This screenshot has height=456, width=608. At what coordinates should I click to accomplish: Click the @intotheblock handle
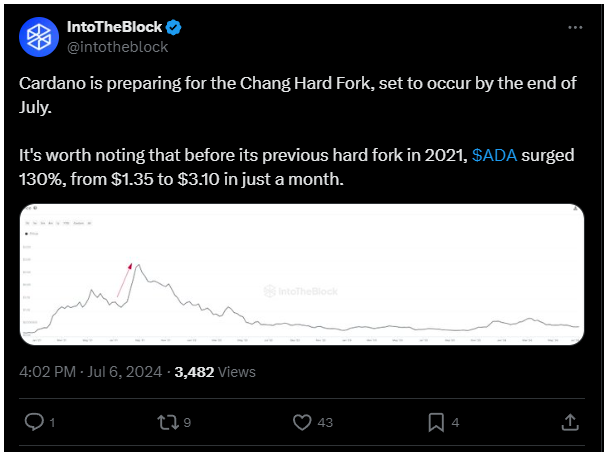[117, 47]
